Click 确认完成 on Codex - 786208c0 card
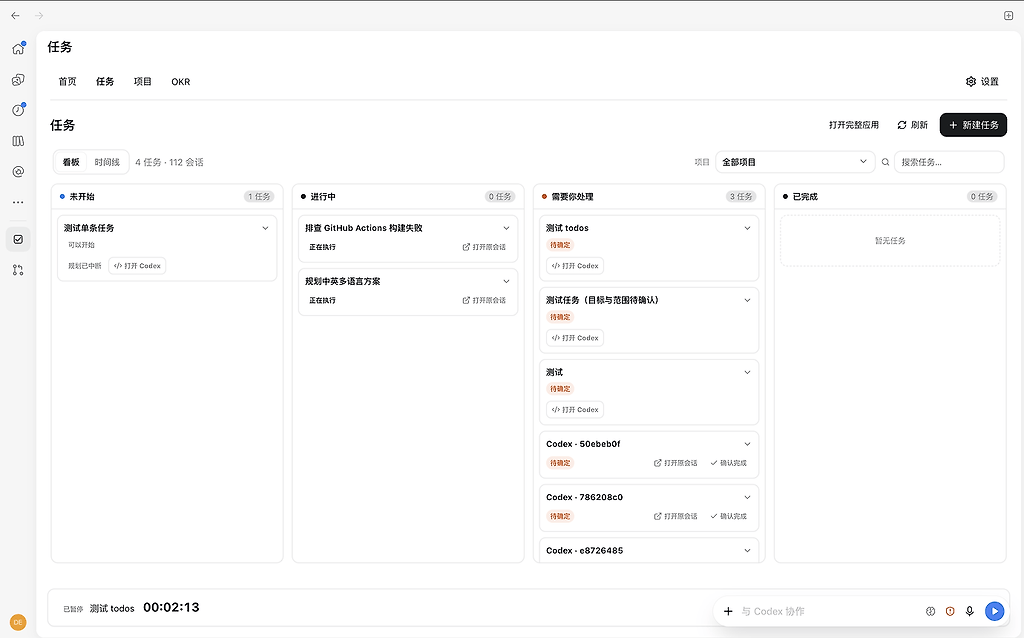 tap(728, 516)
